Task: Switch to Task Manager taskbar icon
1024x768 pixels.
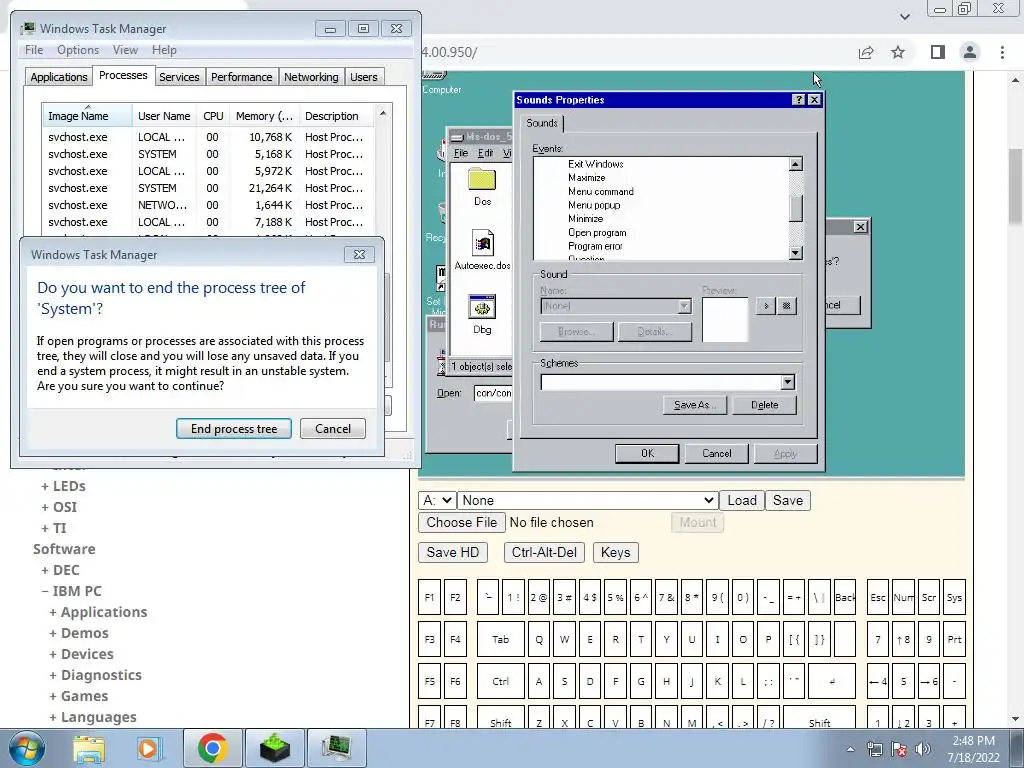Action: (337, 748)
